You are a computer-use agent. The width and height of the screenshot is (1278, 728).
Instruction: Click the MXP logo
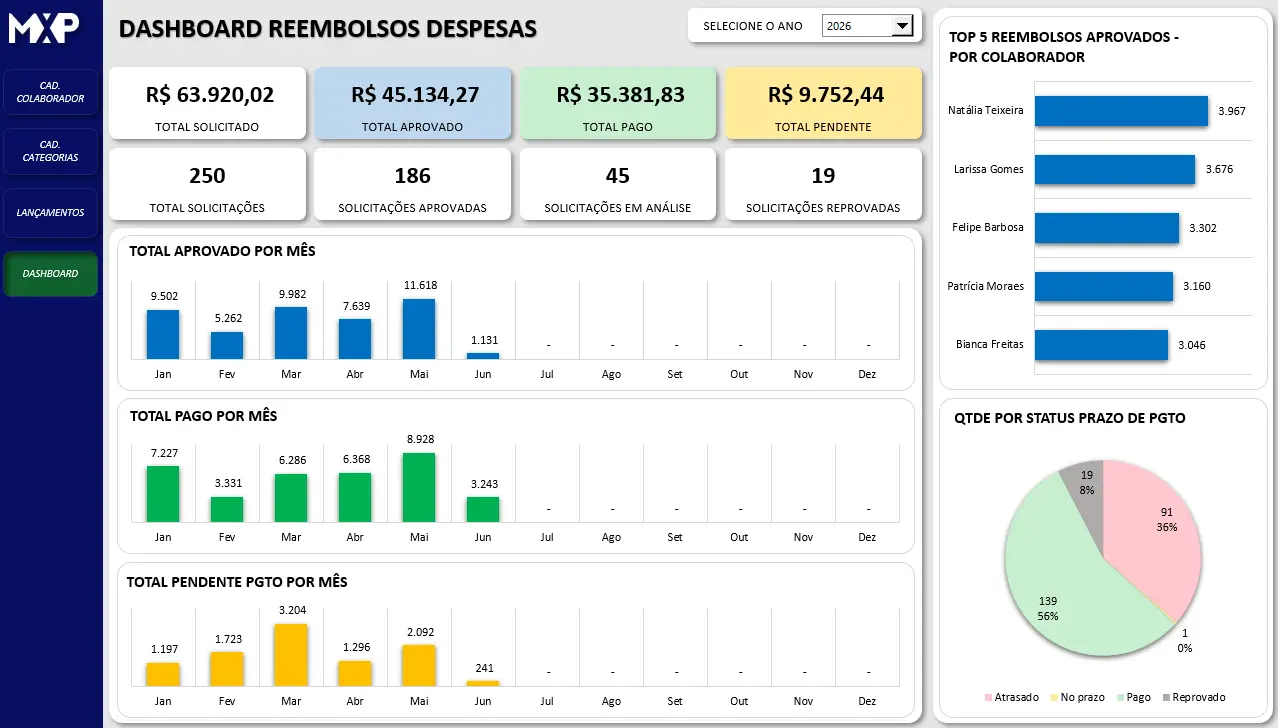(x=43, y=27)
